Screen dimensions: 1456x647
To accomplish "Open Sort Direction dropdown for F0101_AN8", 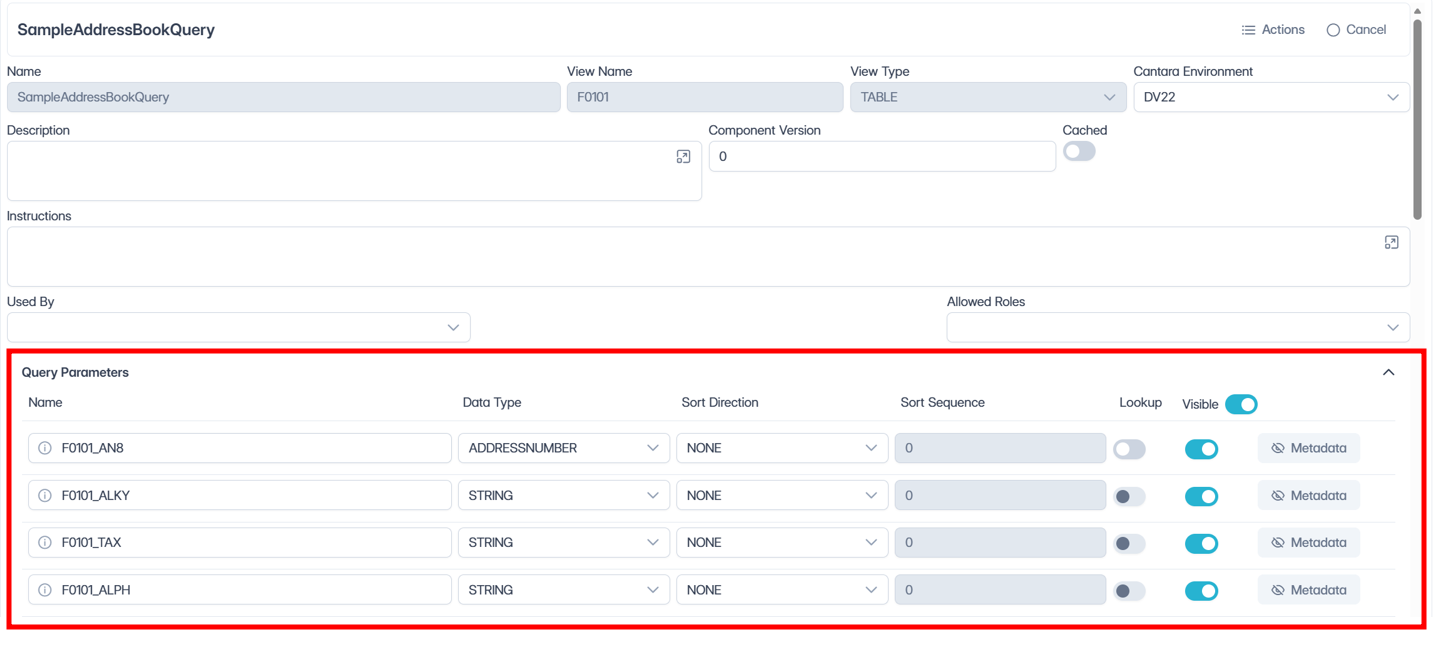I will tap(782, 448).
